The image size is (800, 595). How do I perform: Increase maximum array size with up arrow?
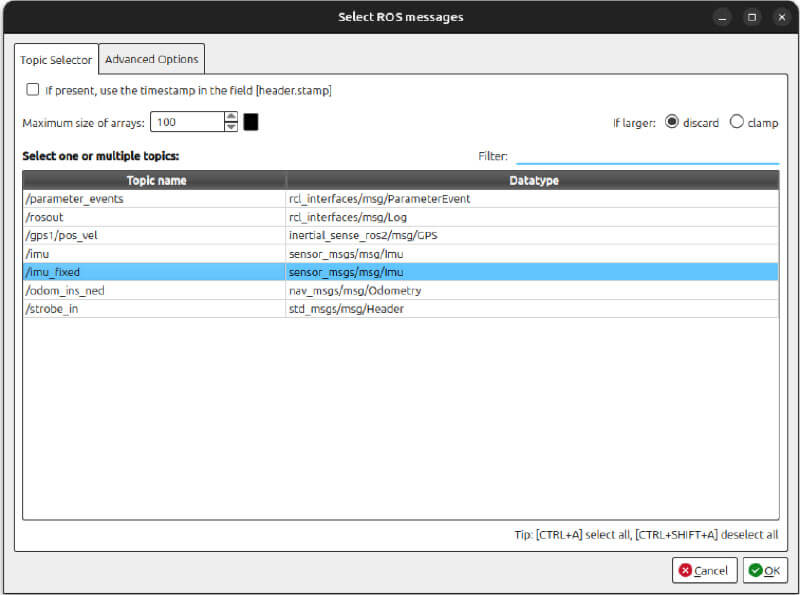231,117
